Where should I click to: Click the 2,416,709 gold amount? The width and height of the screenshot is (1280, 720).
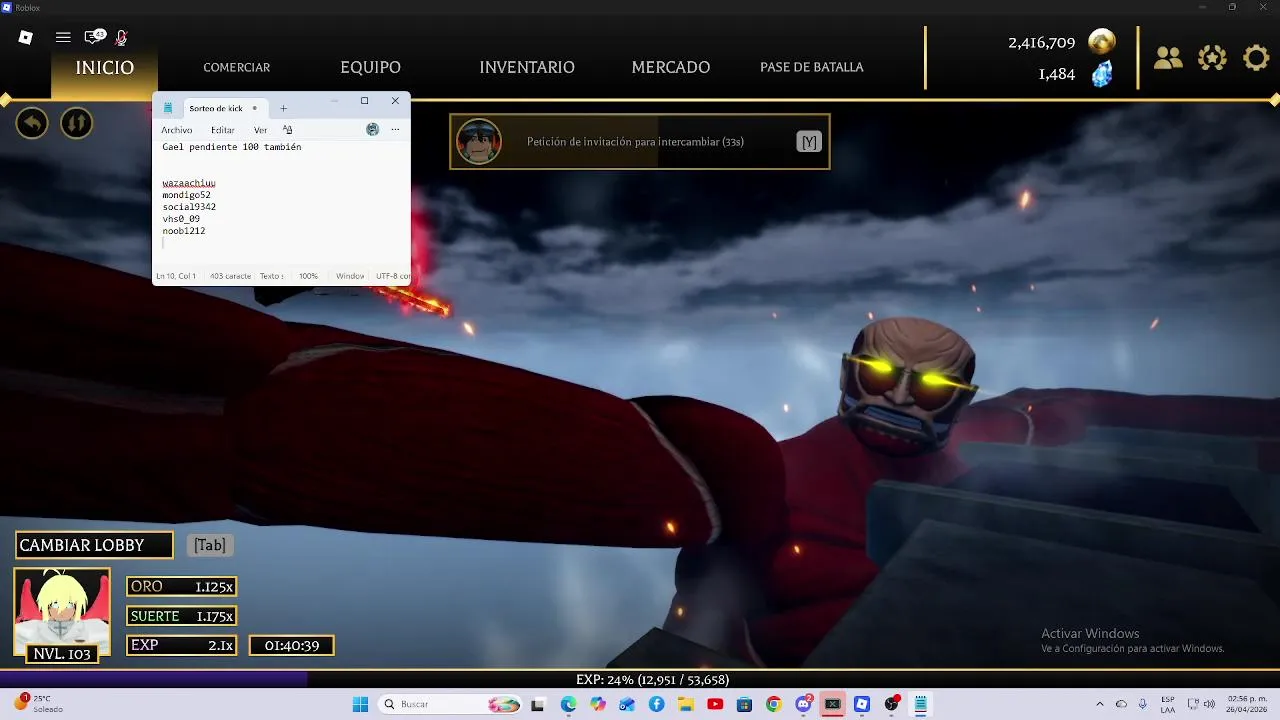pos(1042,43)
